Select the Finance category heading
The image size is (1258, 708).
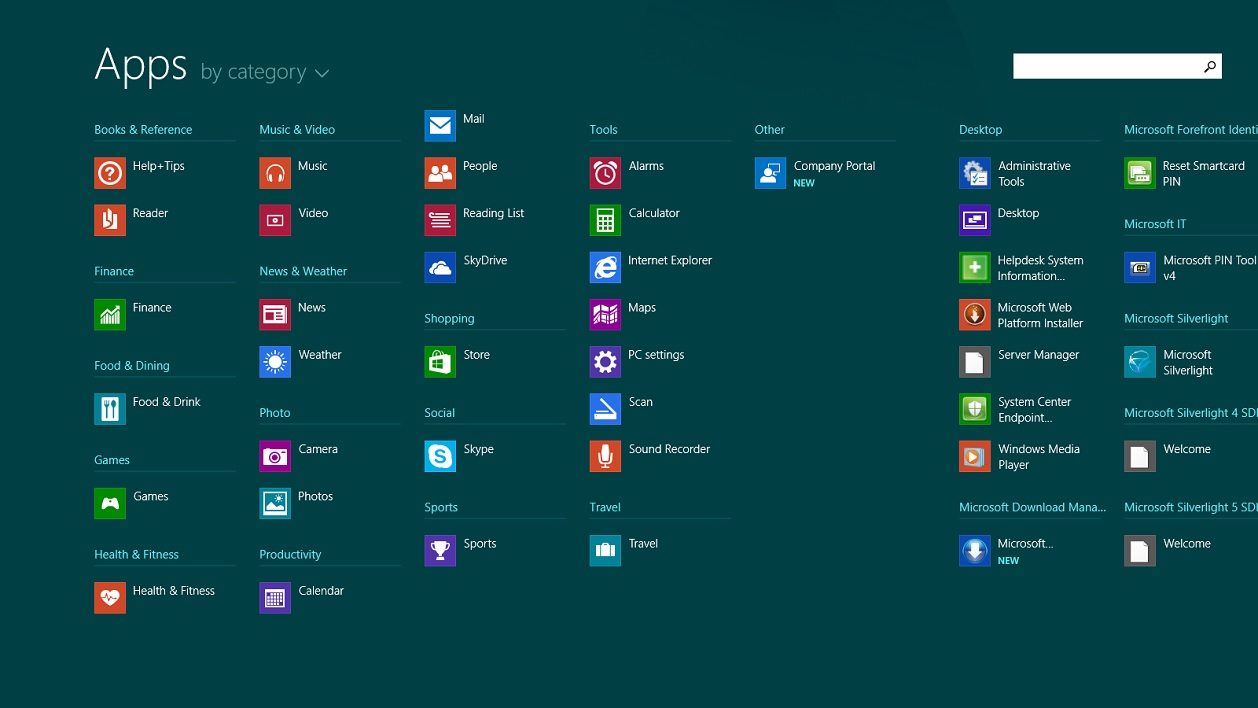pyautogui.click(x=114, y=272)
